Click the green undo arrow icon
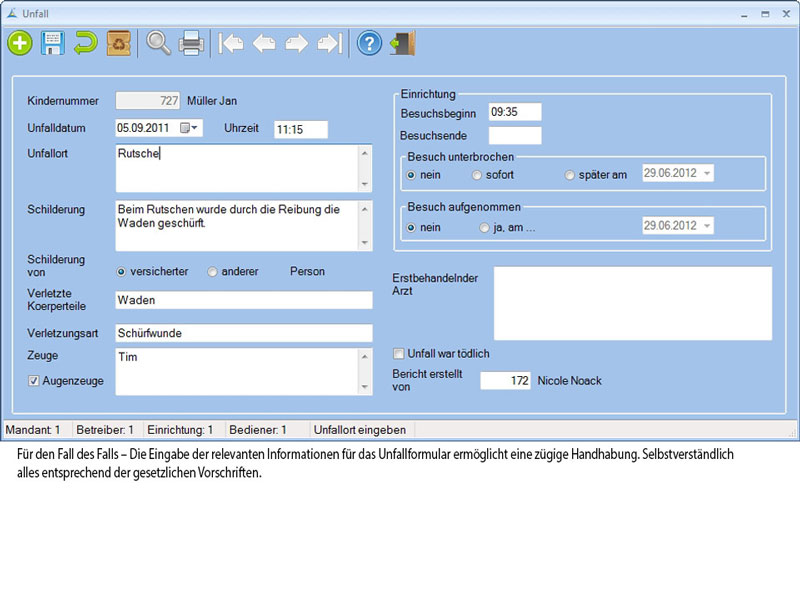Viewport: 800px width, 600px height. 85,43
